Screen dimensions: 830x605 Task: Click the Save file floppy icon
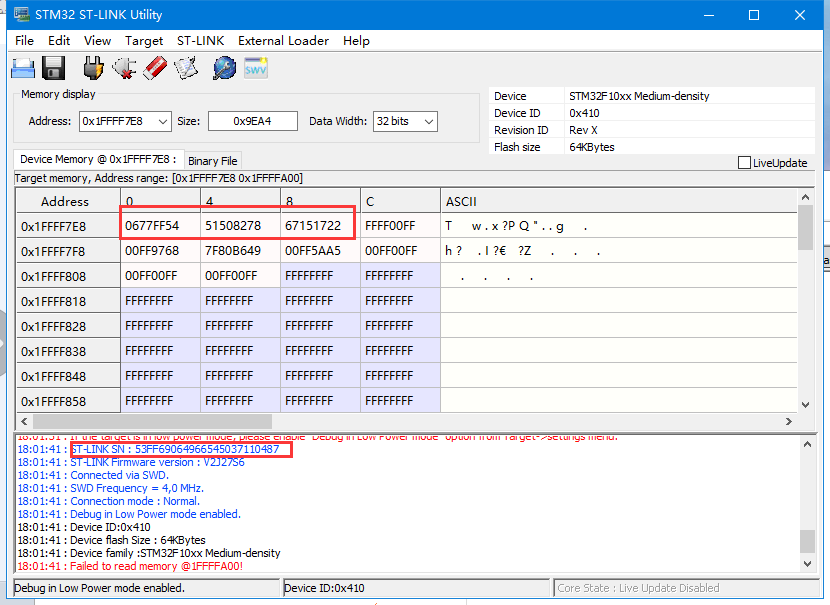pos(53,68)
